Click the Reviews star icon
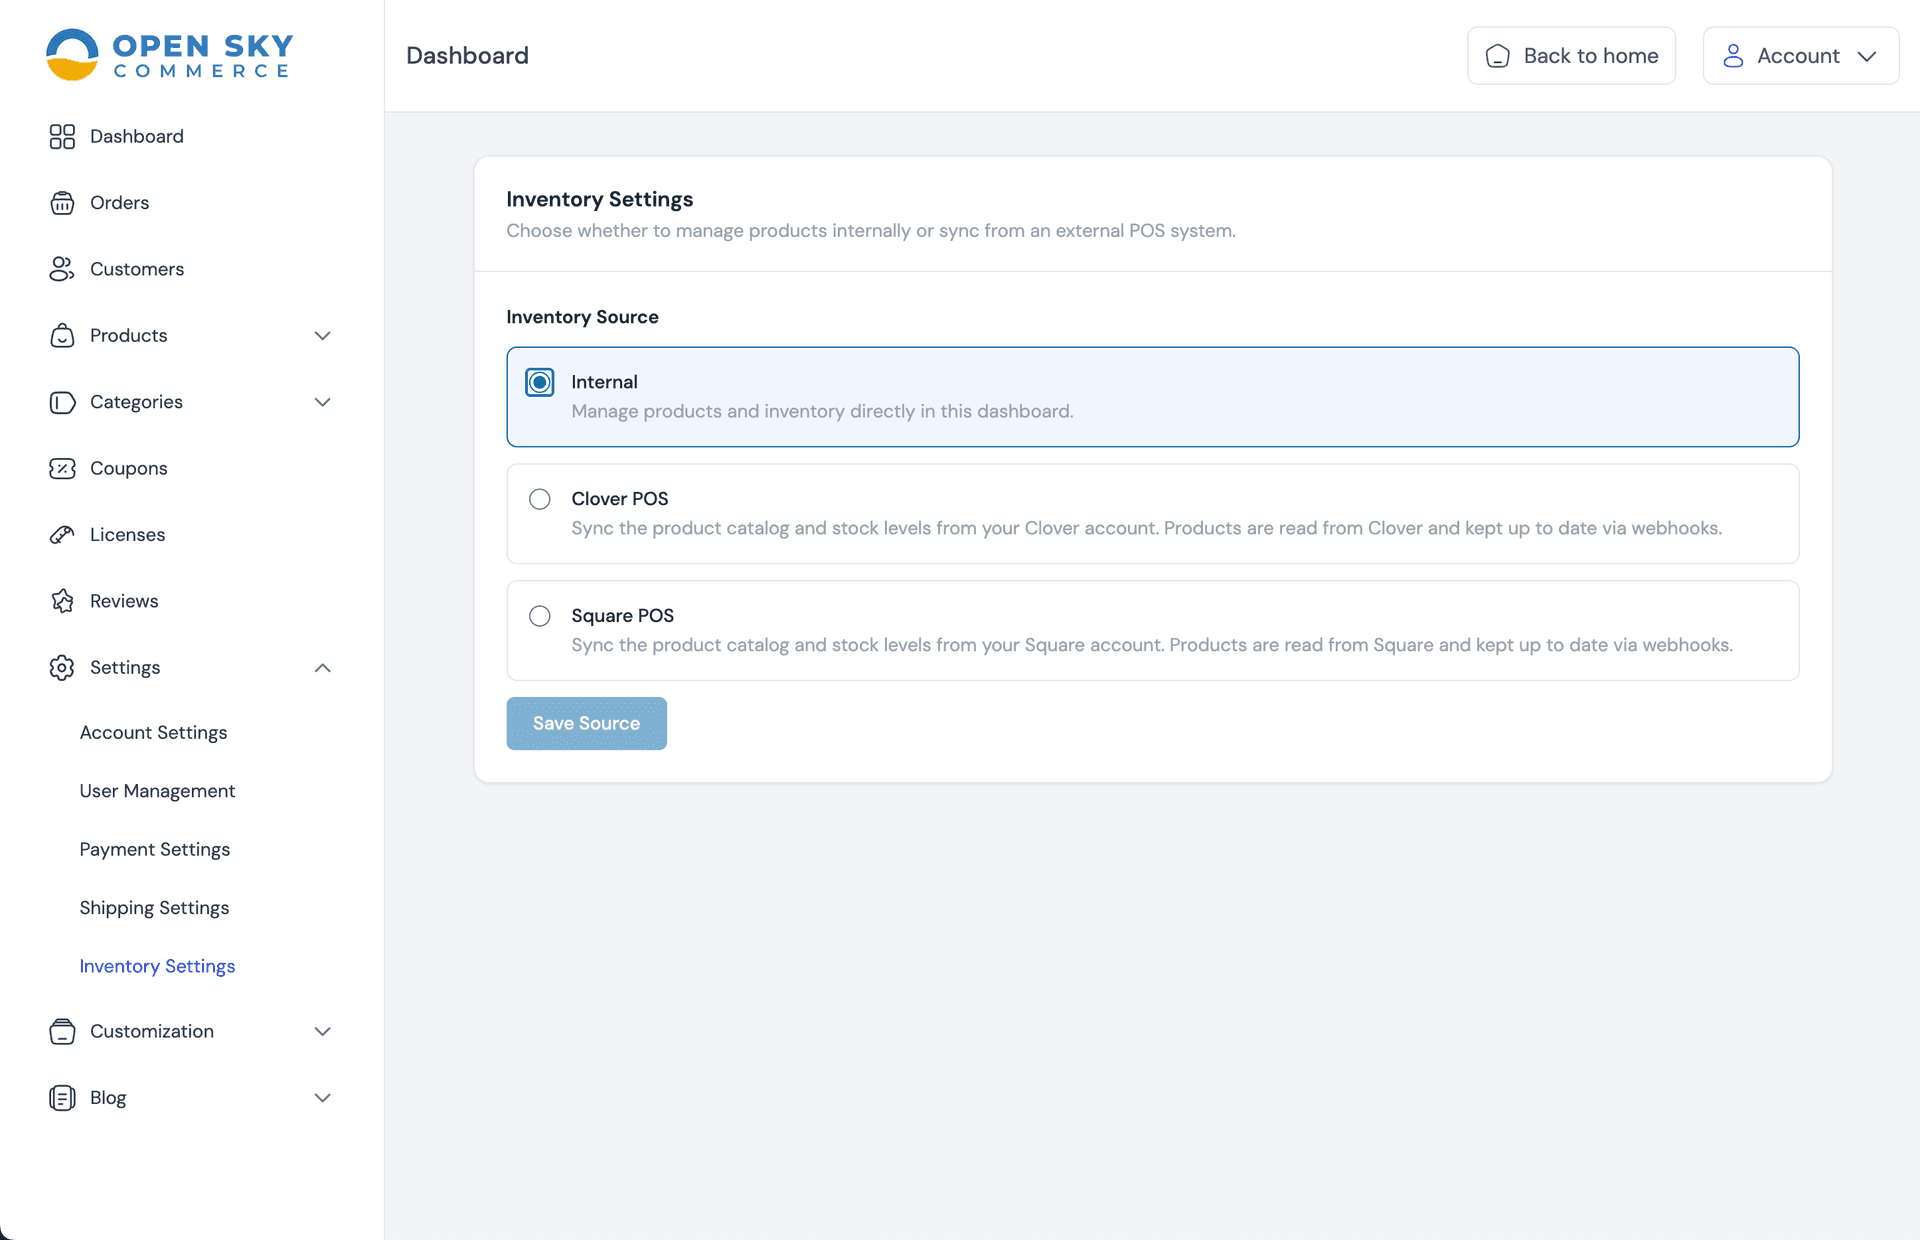The height and width of the screenshot is (1240, 1920). (62, 601)
